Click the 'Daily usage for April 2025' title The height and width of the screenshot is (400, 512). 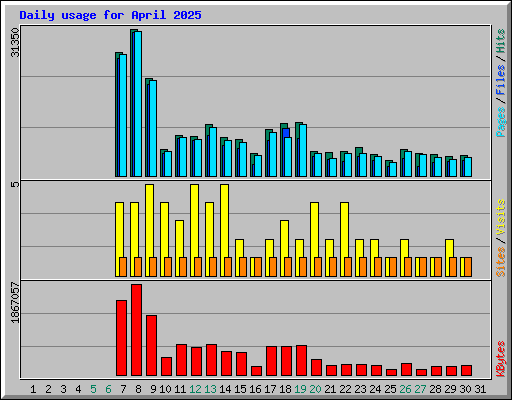[x=110, y=15]
